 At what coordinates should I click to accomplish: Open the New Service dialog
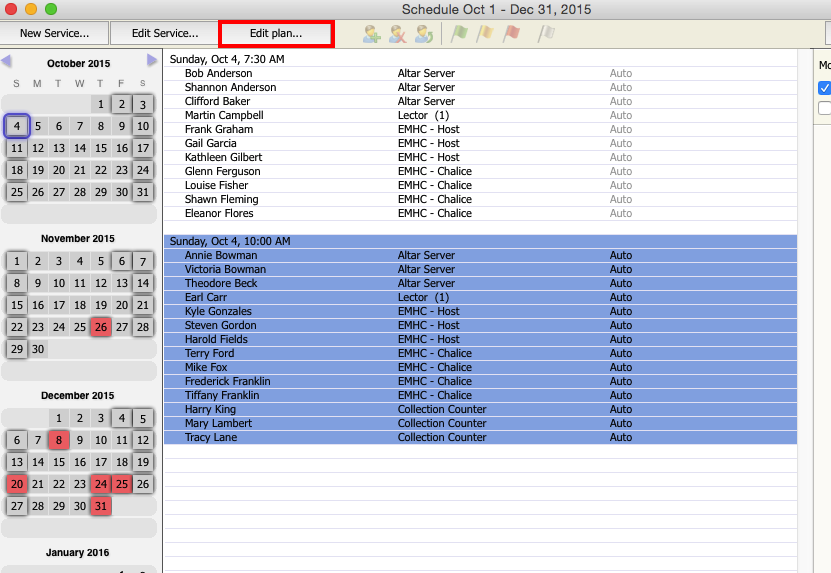54,33
